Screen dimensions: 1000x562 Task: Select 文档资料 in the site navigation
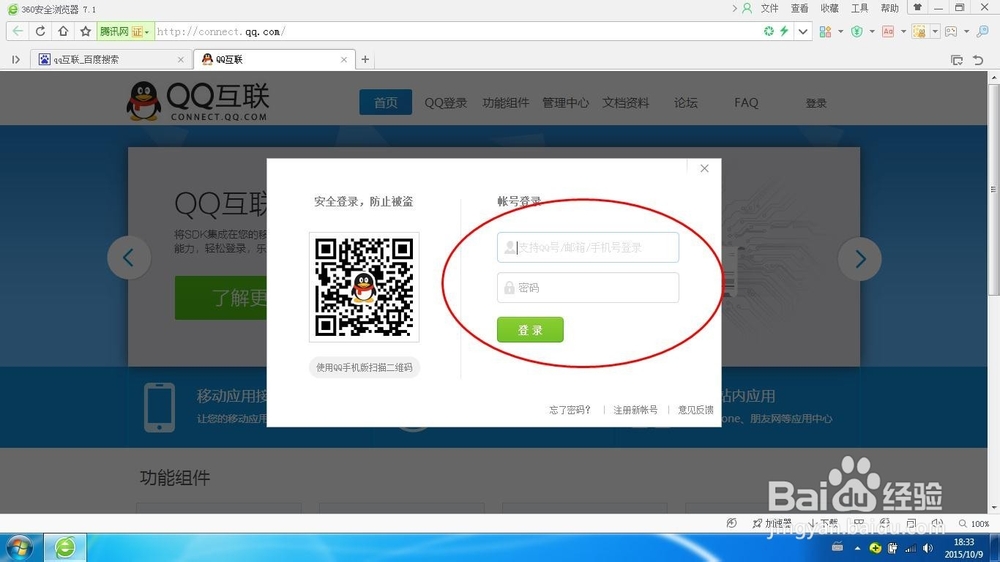pos(626,103)
